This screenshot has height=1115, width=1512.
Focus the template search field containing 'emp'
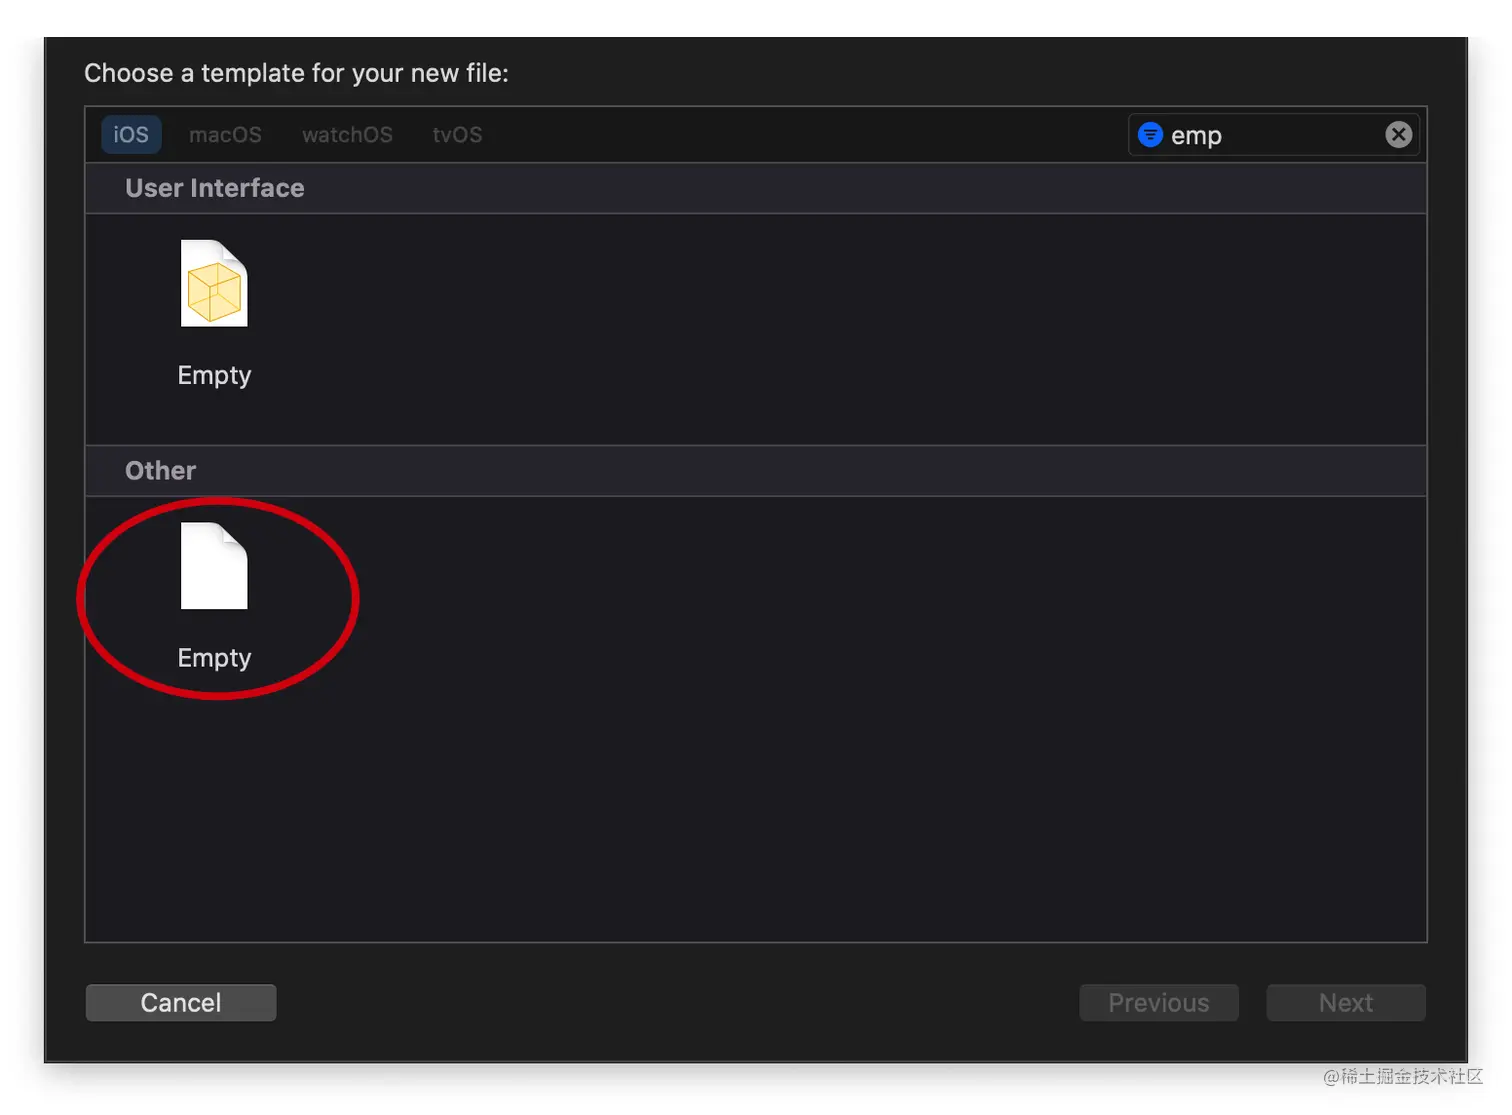(x=1274, y=135)
